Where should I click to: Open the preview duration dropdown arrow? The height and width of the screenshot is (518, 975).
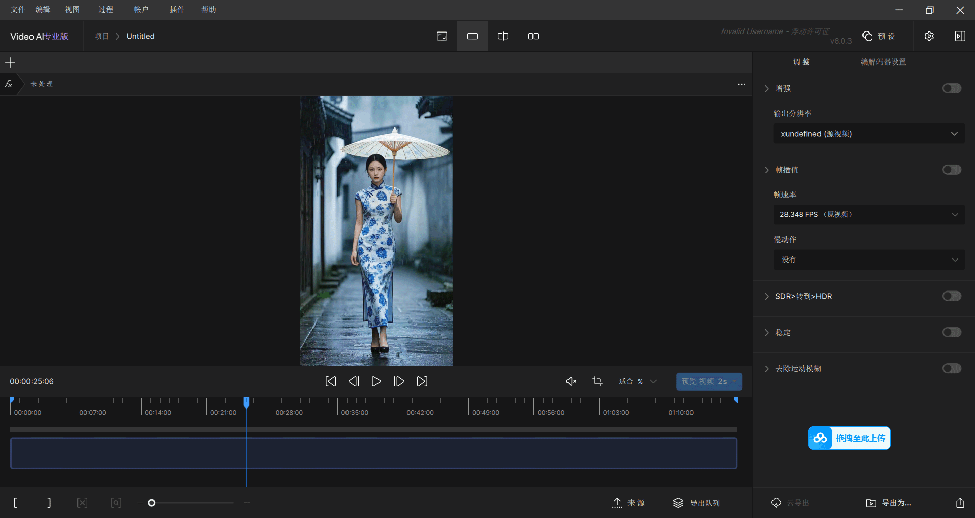(x=735, y=381)
